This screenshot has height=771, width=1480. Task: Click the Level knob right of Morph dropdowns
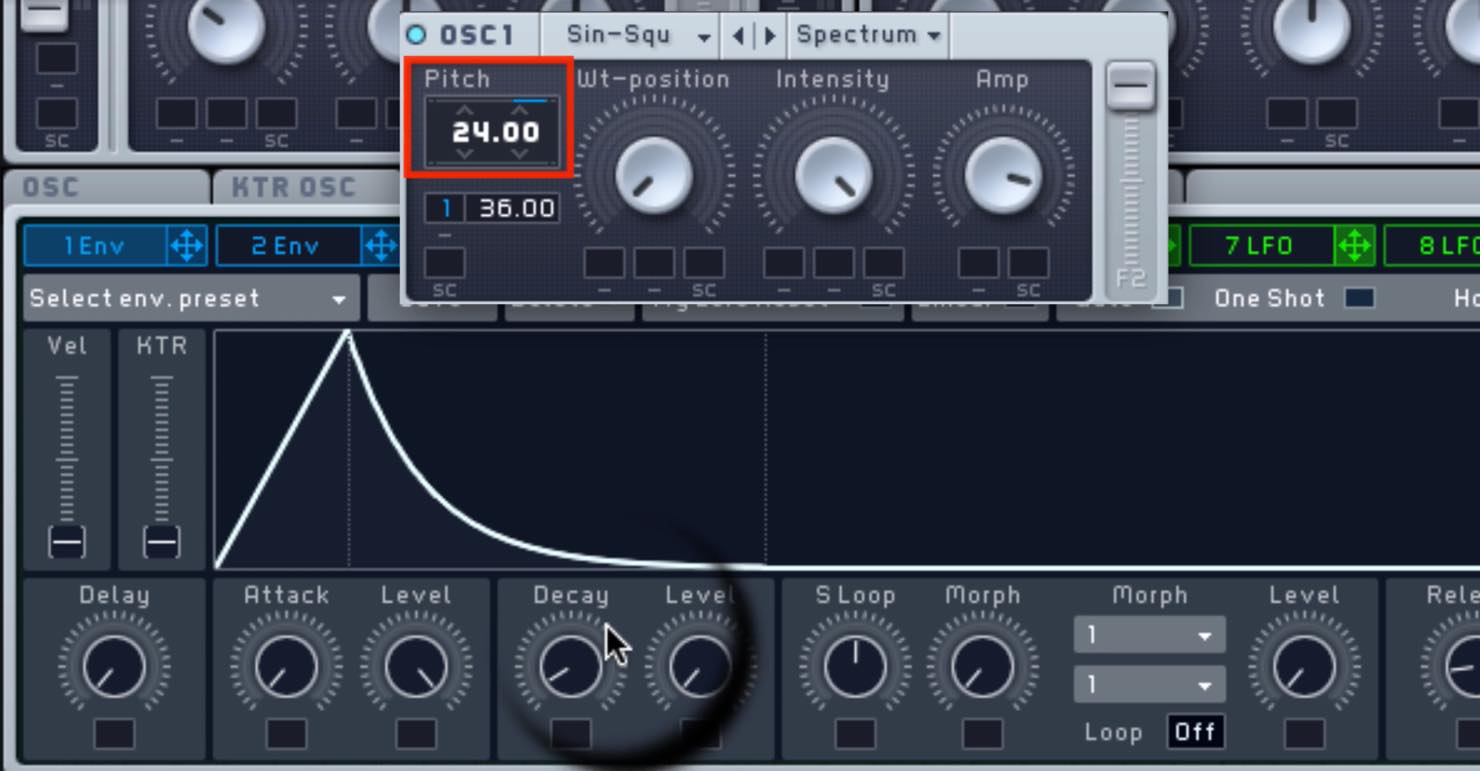tap(1304, 667)
